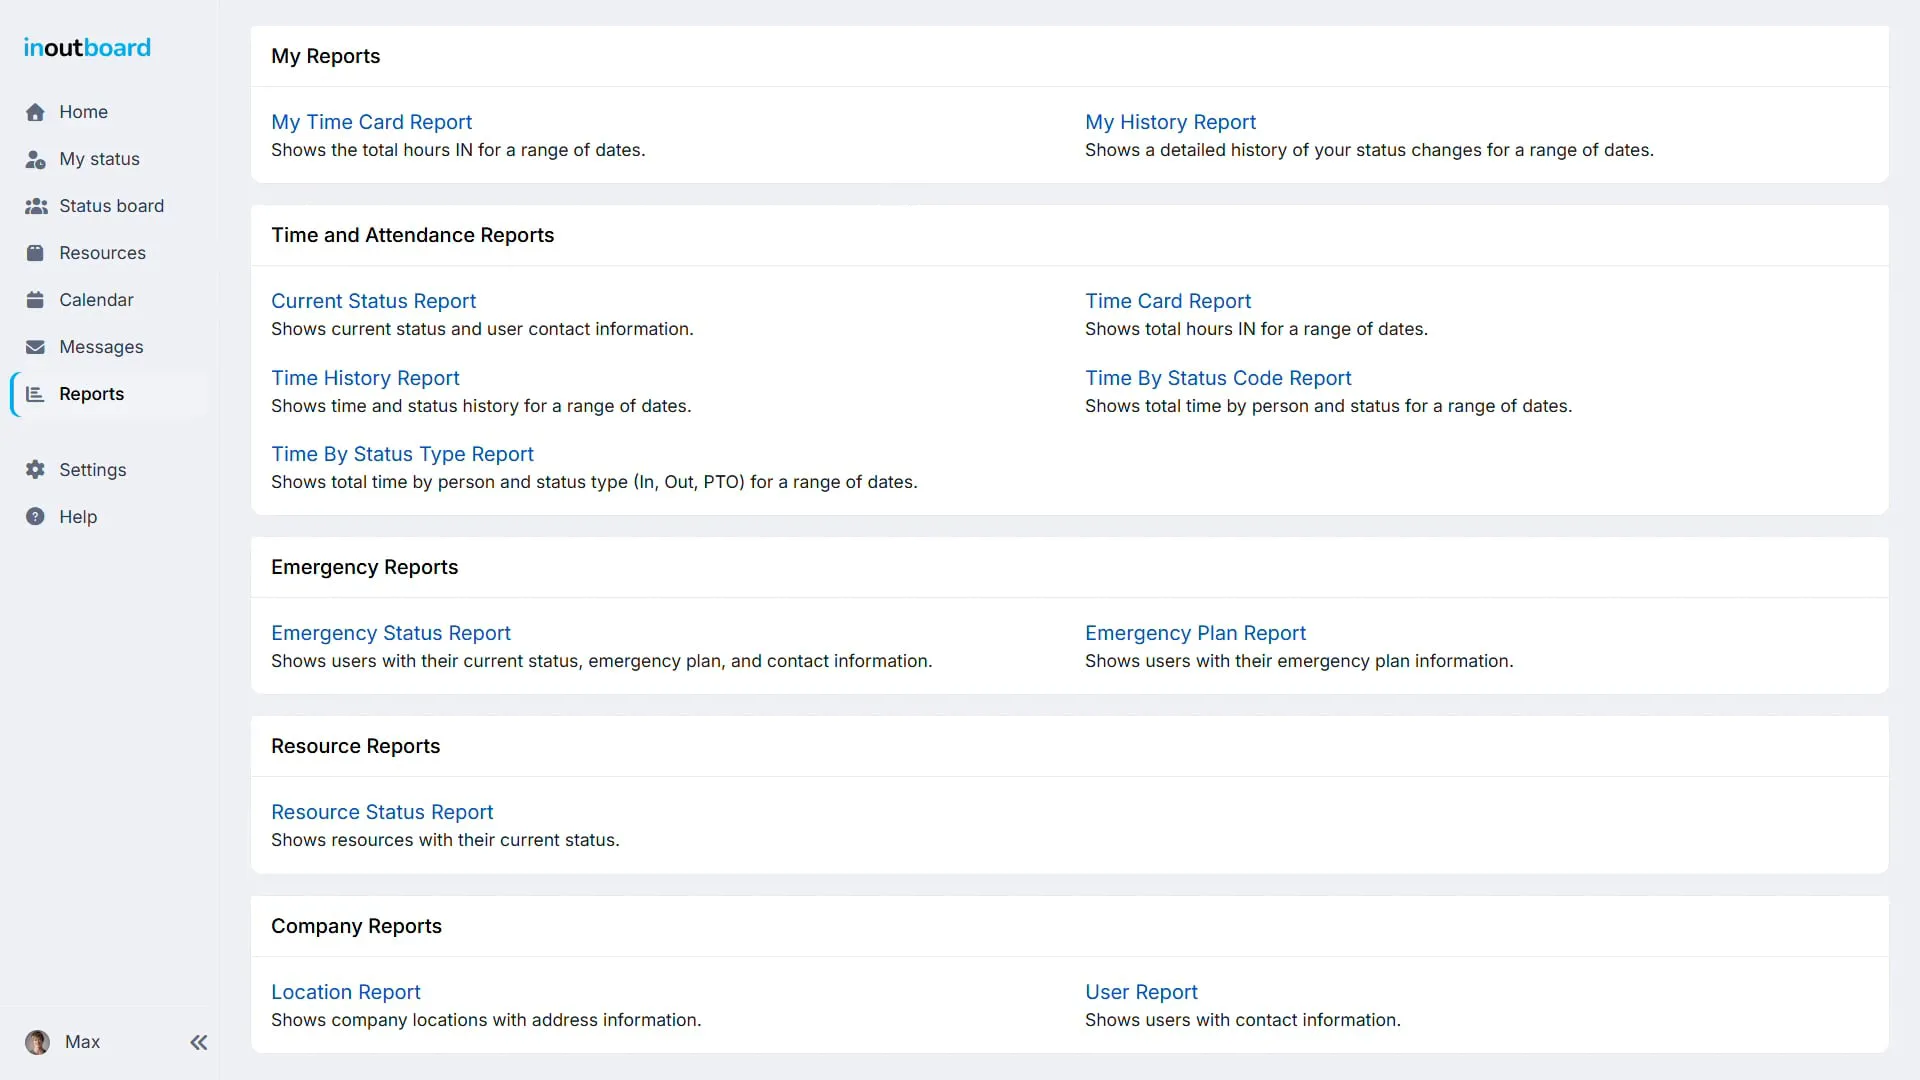Screen dimensions: 1920x1080
Task: Open Time By Status Code Report
Action: (x=1218, y=378)
